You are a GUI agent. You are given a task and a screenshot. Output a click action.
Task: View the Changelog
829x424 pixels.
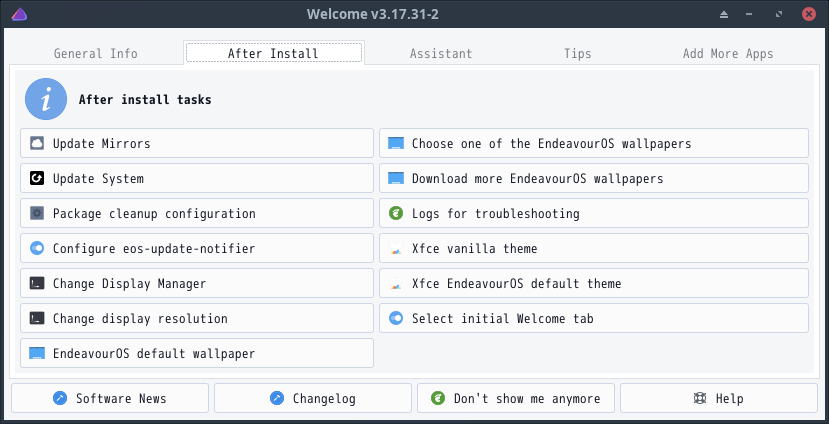coord(313,398)
